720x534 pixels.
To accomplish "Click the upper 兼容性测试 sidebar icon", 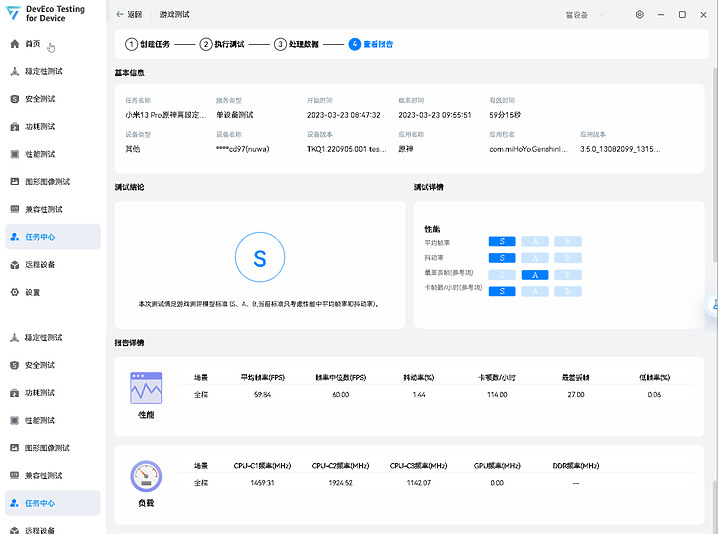I will click(x=15, y=209).
